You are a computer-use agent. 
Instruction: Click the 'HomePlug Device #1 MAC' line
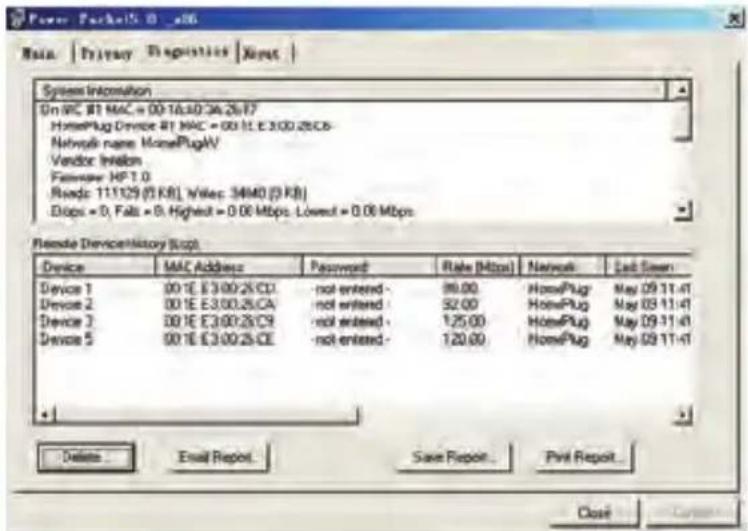point(191,126)
